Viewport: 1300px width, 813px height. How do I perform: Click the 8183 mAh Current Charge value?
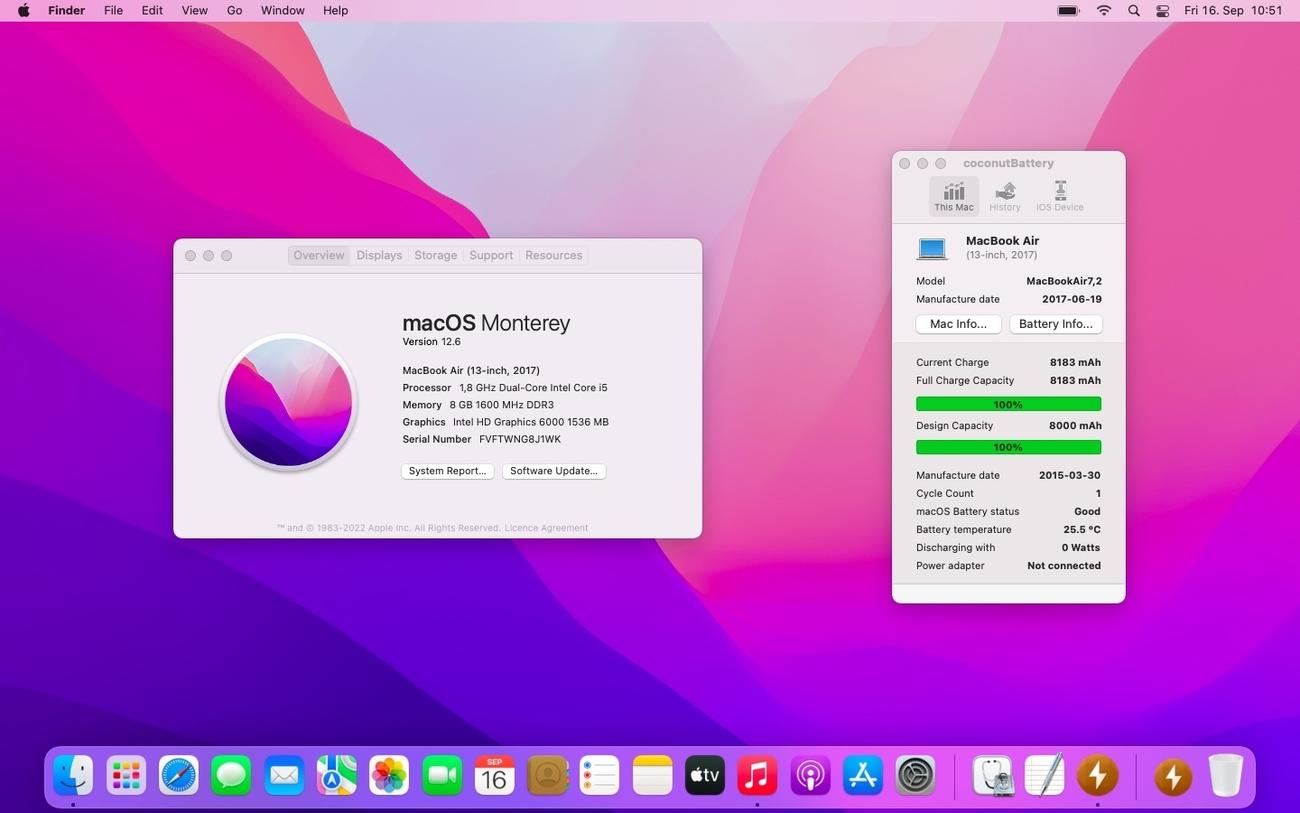tap(1075, 362)
